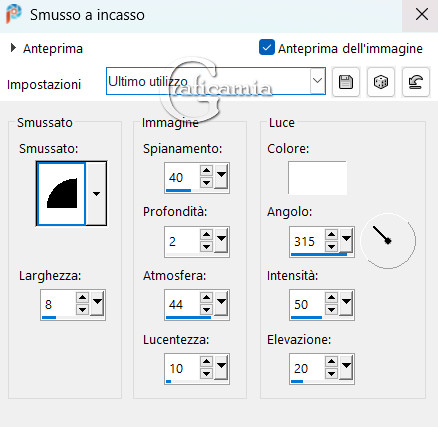Open the Atmosfera slider dropdown arrow
The width and height of the screenshot is (438, 427).
click(221, 303)
